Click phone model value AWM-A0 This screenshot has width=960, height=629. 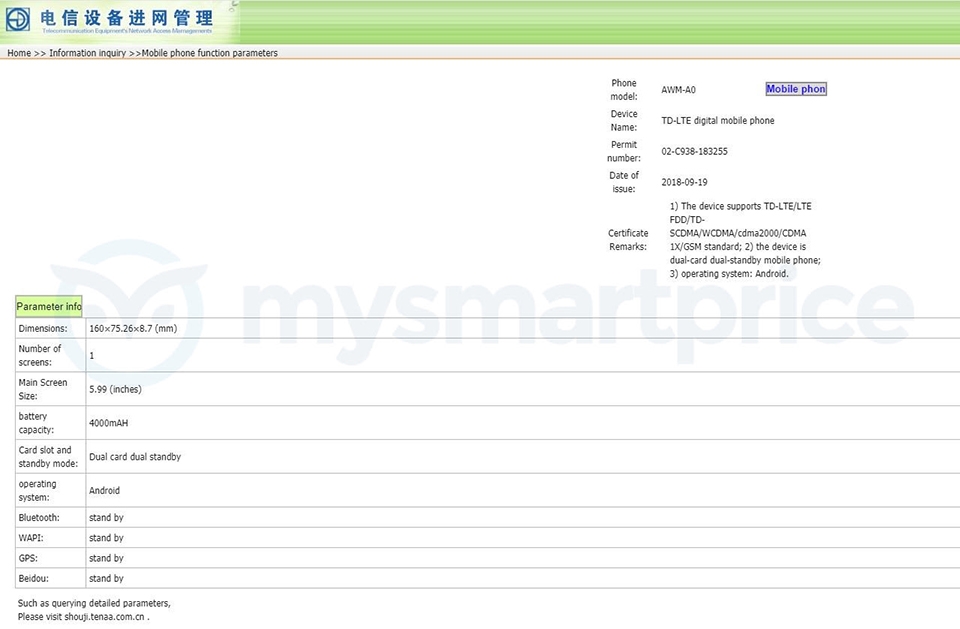[678, 90]
